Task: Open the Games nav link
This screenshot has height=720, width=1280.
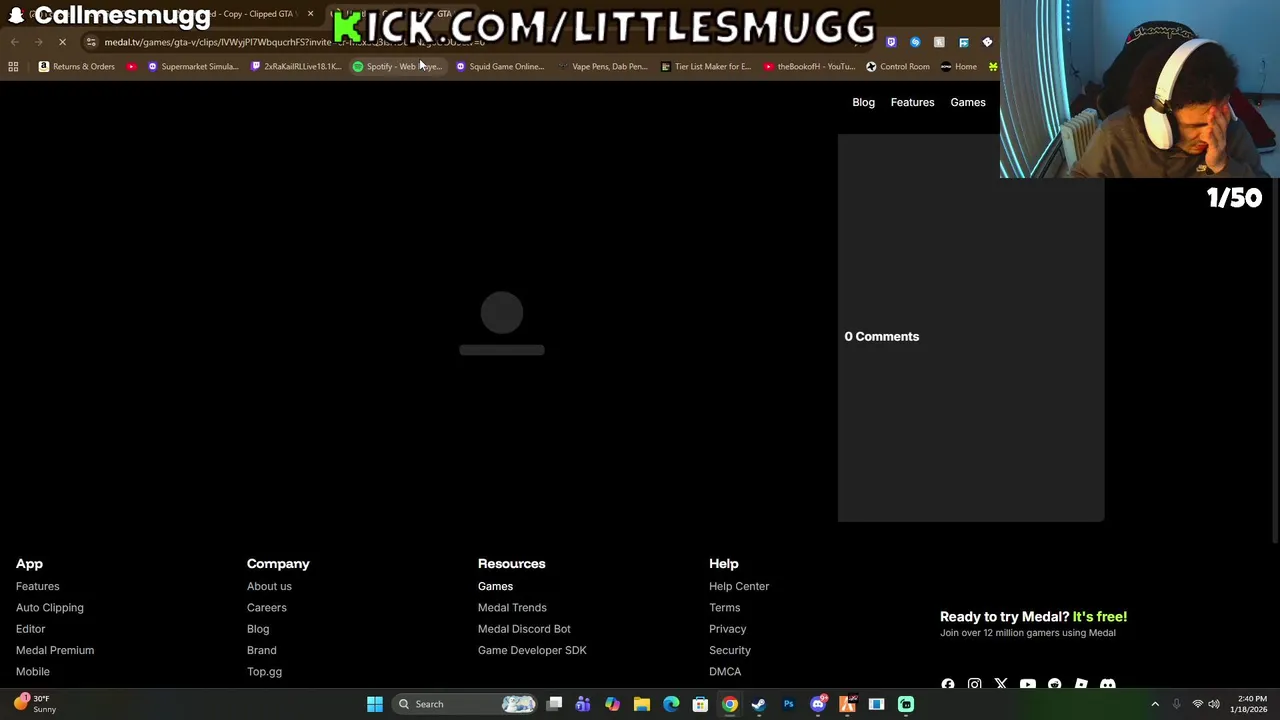Action: pos(968,102)
